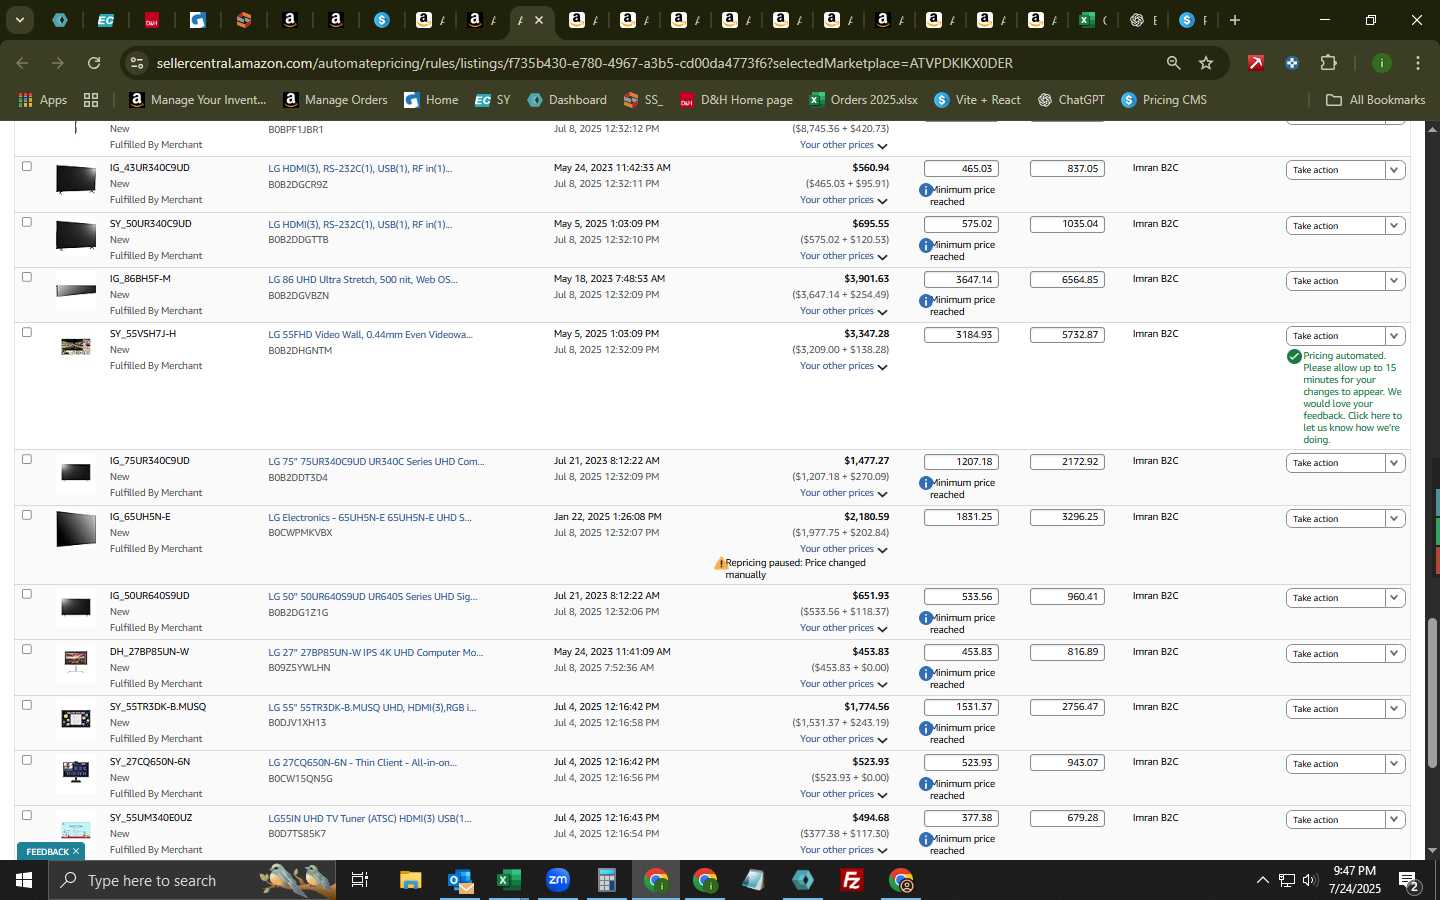1440x900 pixels.
Task: Open the info icon for IG_43UR340C9UD minimum price
Action: (x=926, y=190)
